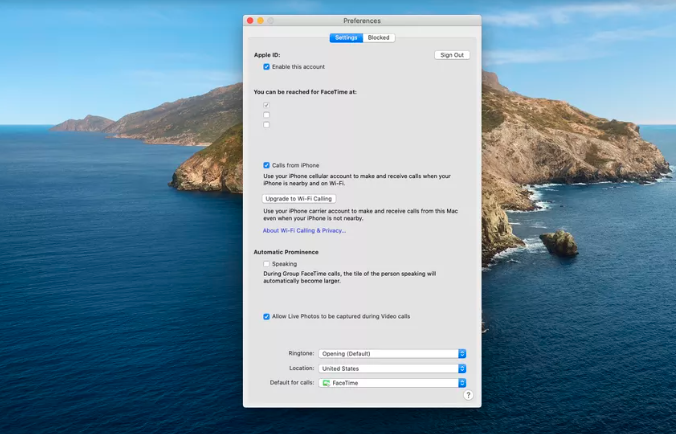Toggle the third FaceTime address checkbox
The height and width of the screenshot is (434, 676).
tap(266, 125)
